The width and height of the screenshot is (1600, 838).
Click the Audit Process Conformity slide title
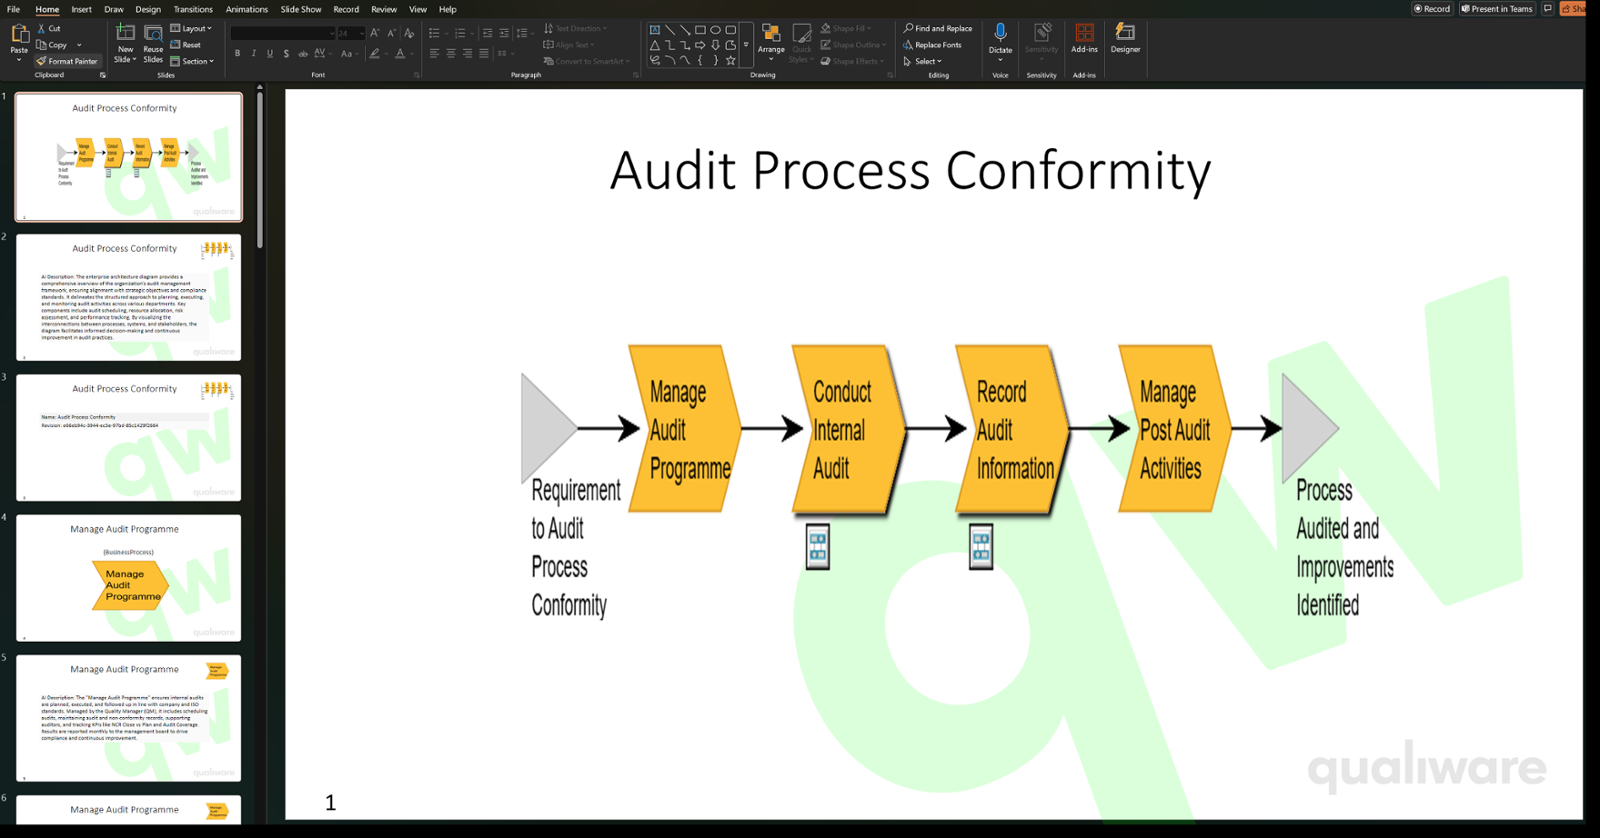(910, 169)
